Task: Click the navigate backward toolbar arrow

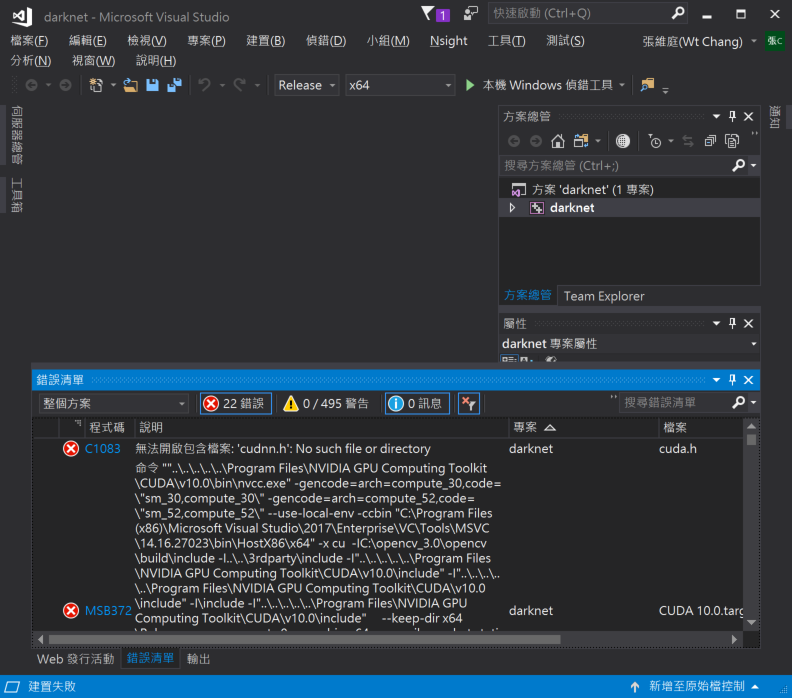Action: (x=32, y=85)
